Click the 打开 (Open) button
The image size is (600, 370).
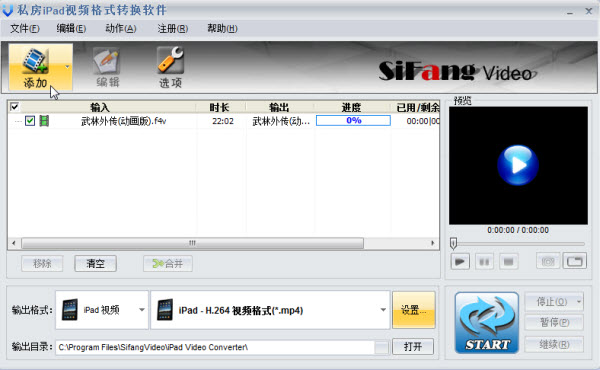click(x=413, y=347)
